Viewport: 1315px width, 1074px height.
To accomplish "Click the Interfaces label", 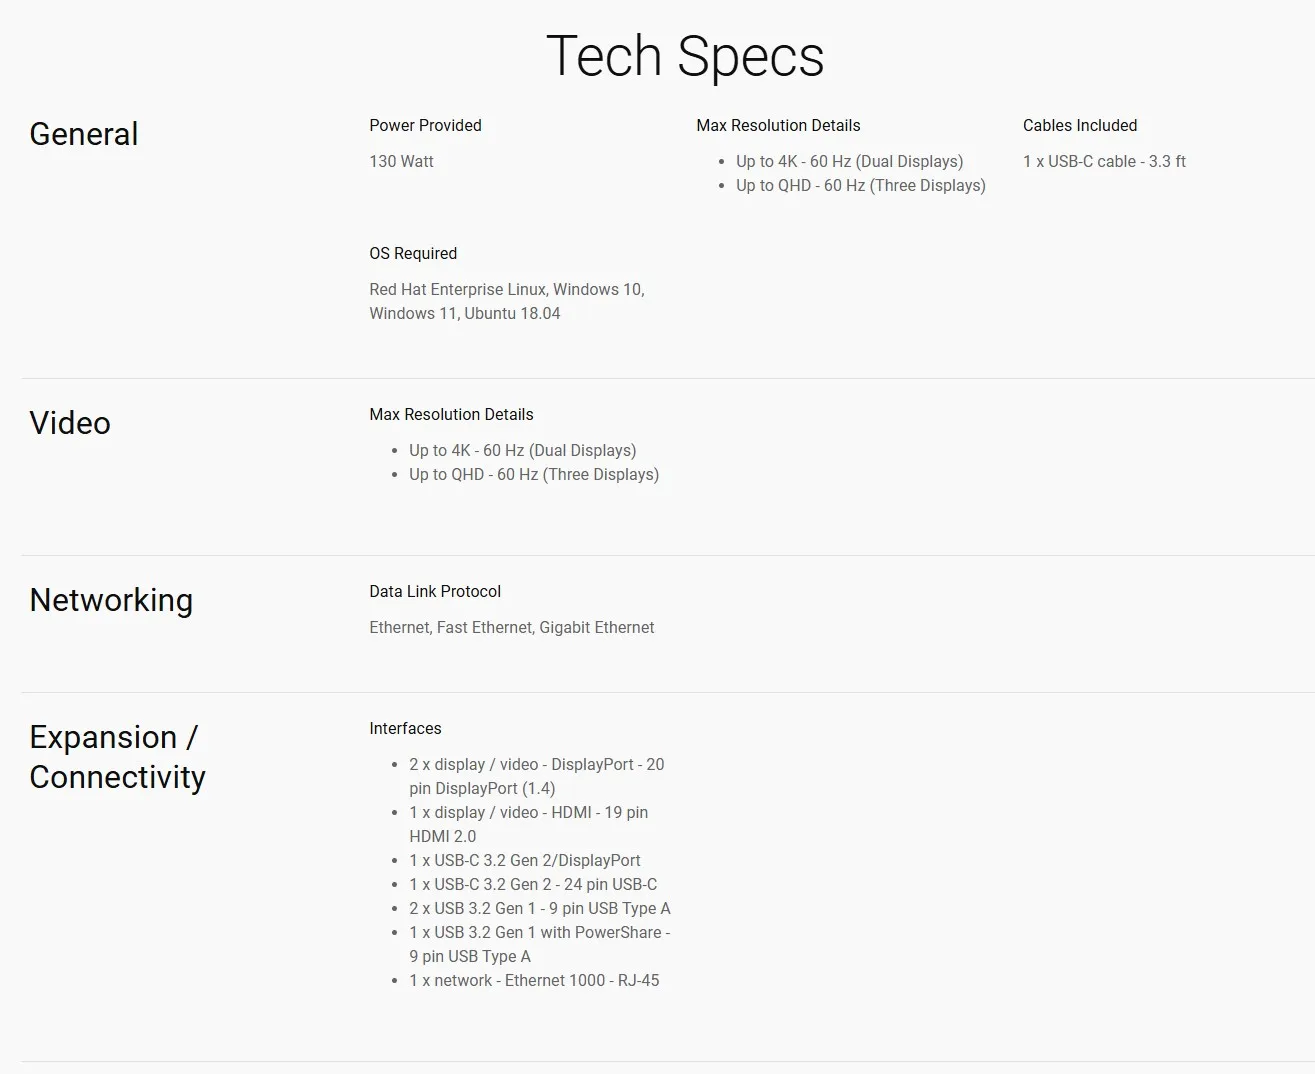I will coord(405,728).
